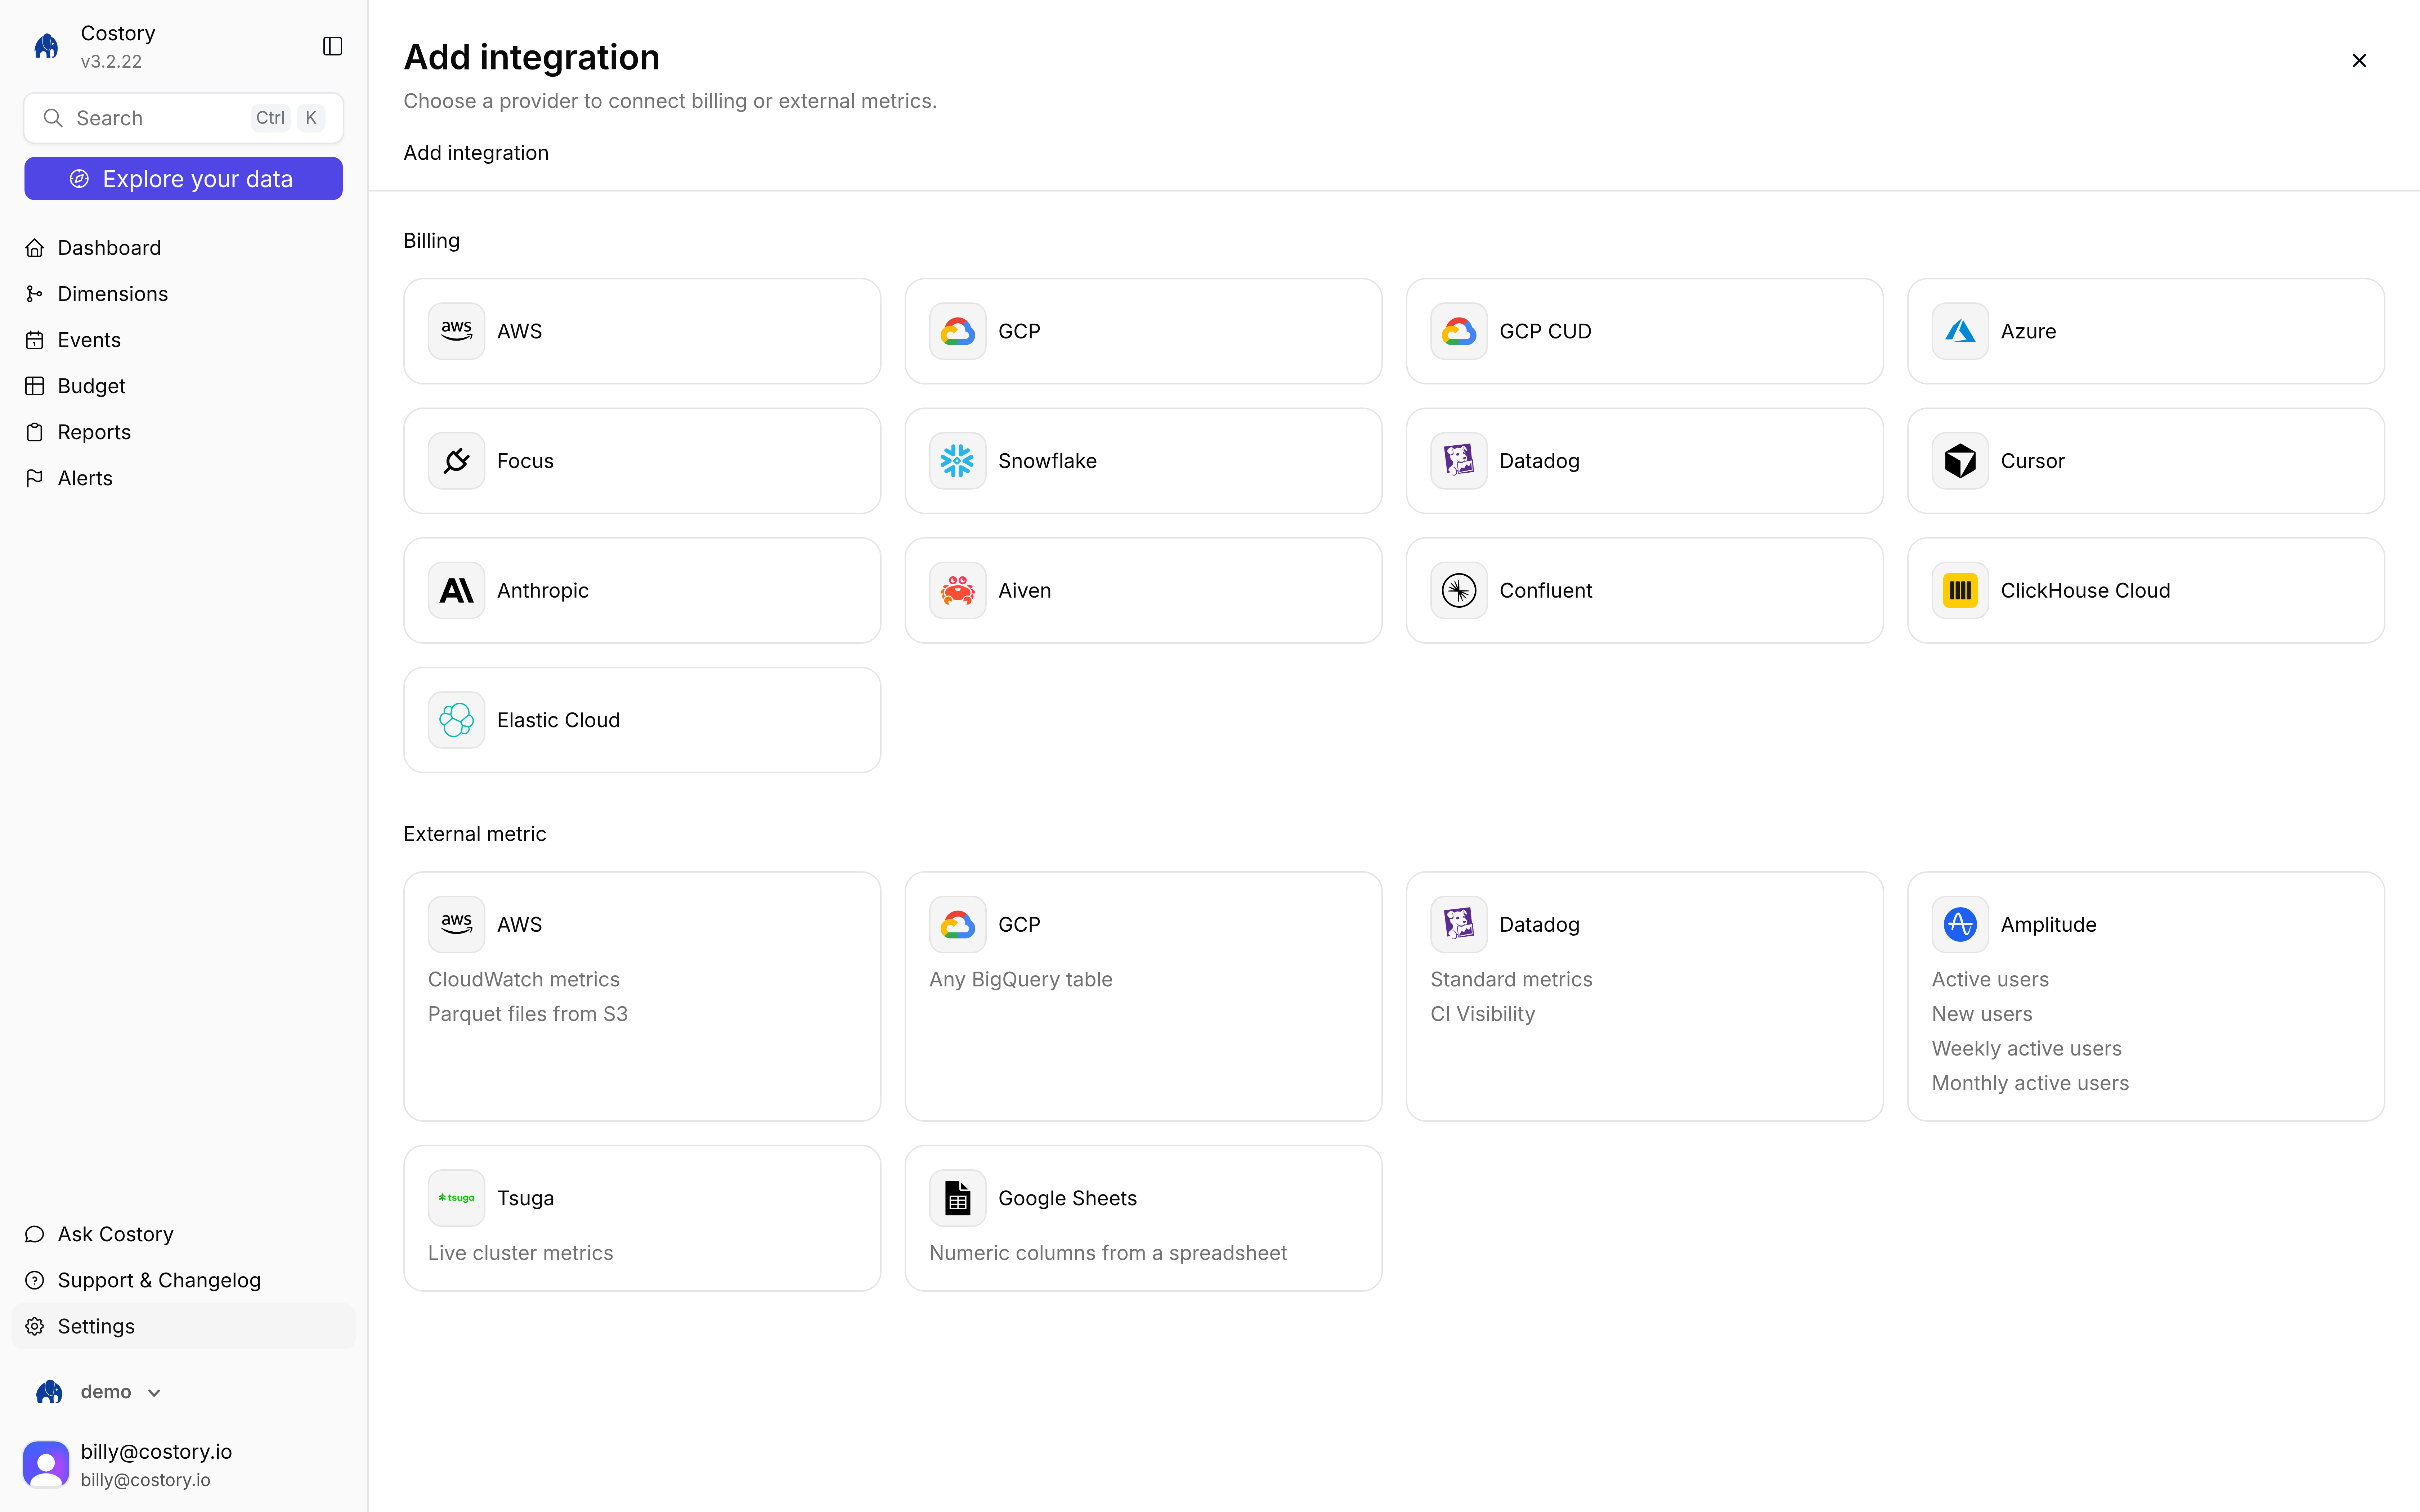2420x1512 pixels.
Task: Click the user avatar icon
Action: point(46,1464)
